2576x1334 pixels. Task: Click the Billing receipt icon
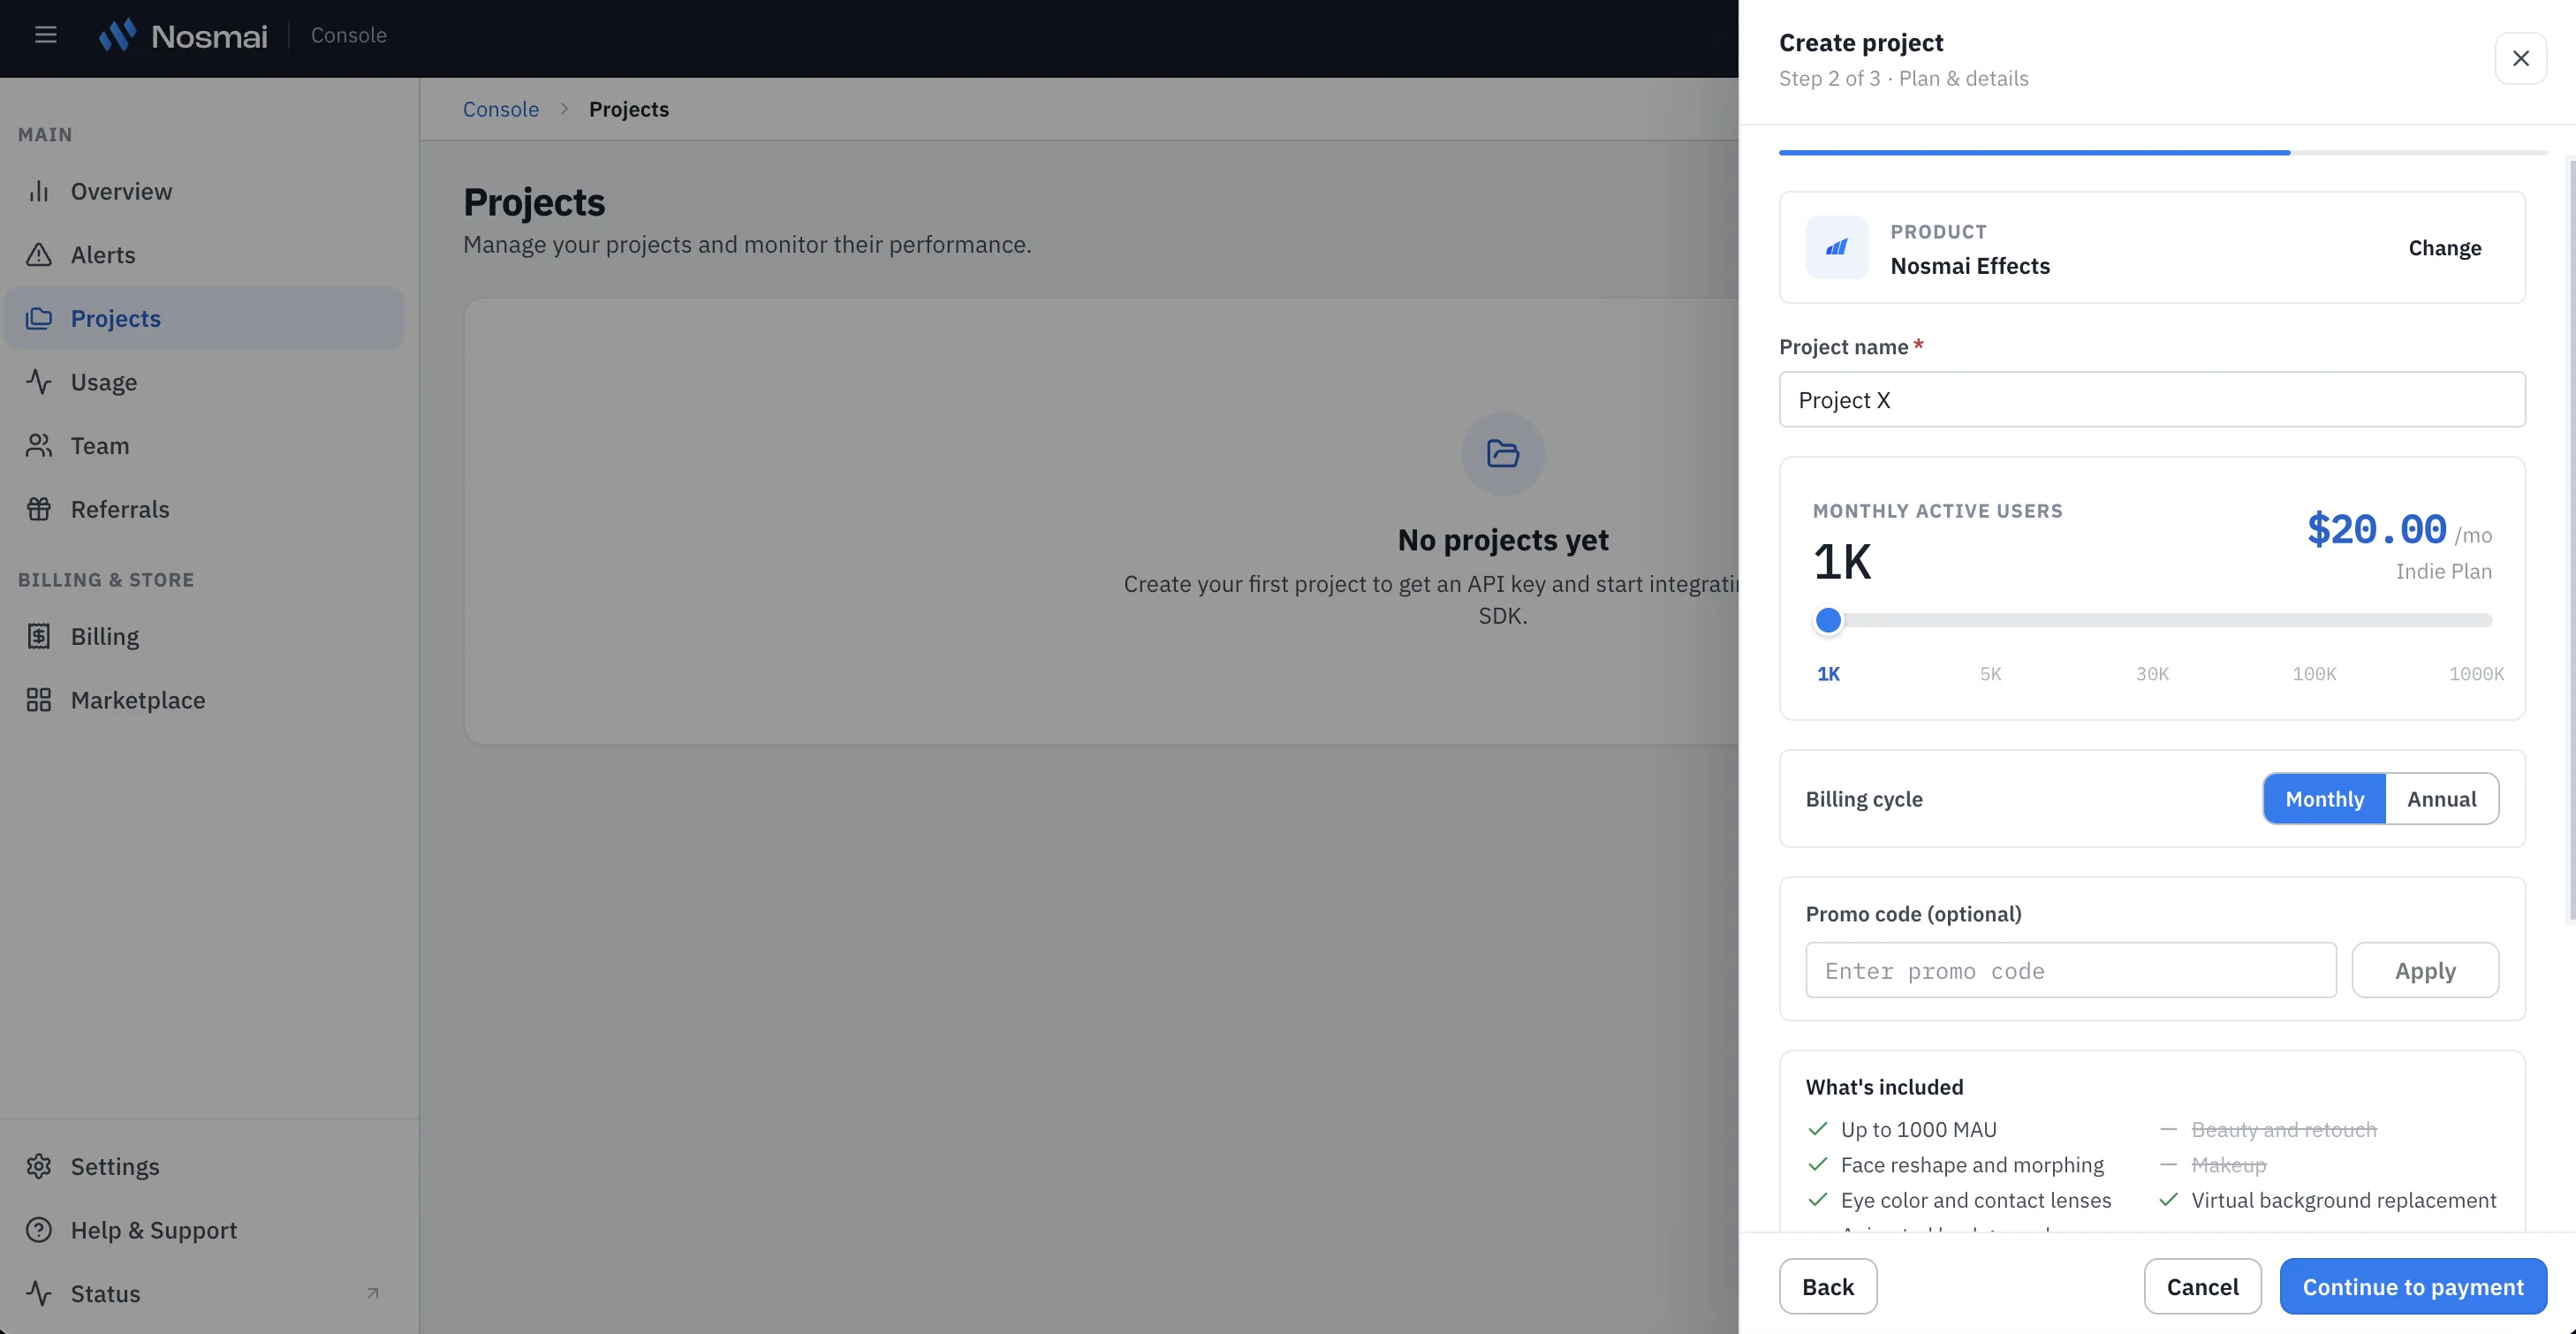point(39,636)
